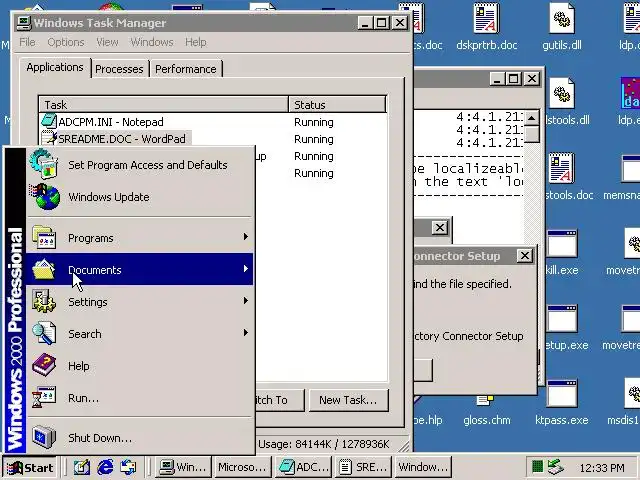Close the Connector Setup error dialog

(x=524, y=256)
